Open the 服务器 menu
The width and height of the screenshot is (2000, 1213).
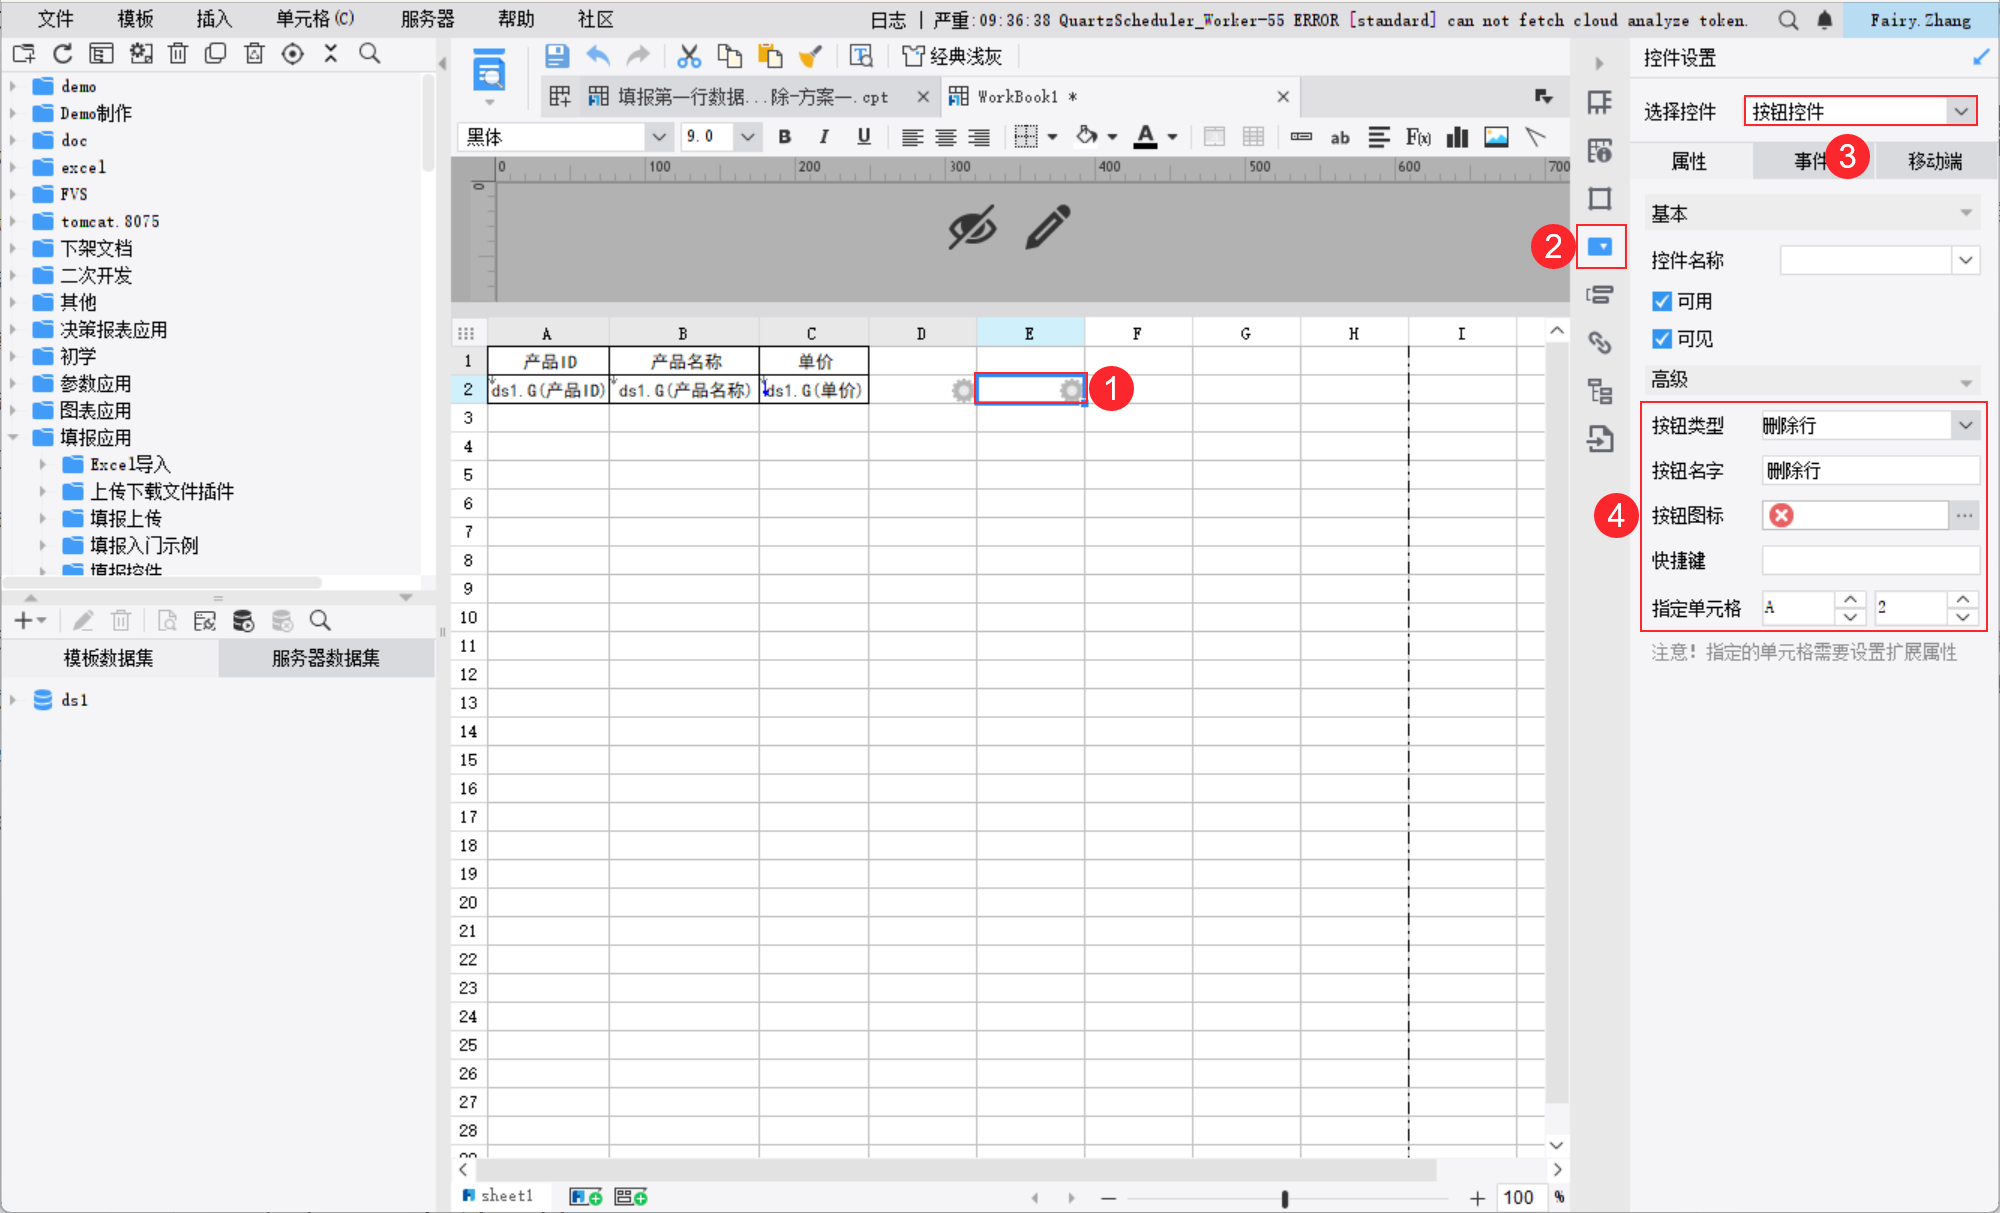[x=427, y=19]
